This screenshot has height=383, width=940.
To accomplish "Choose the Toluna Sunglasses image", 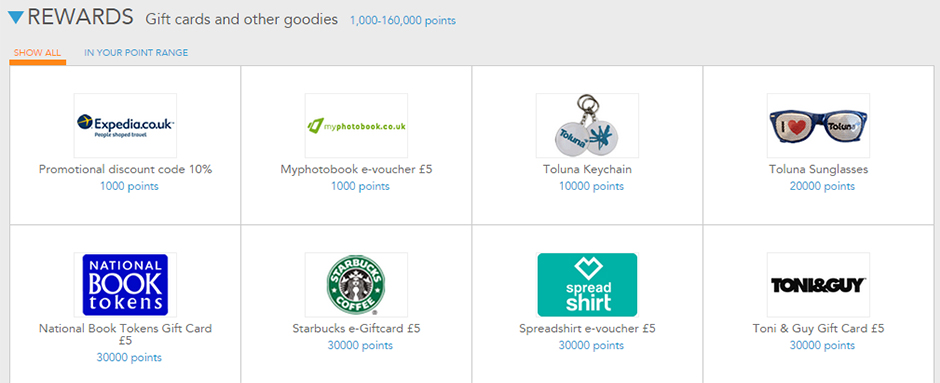I will pyautogui.click(x=818, y=125).
